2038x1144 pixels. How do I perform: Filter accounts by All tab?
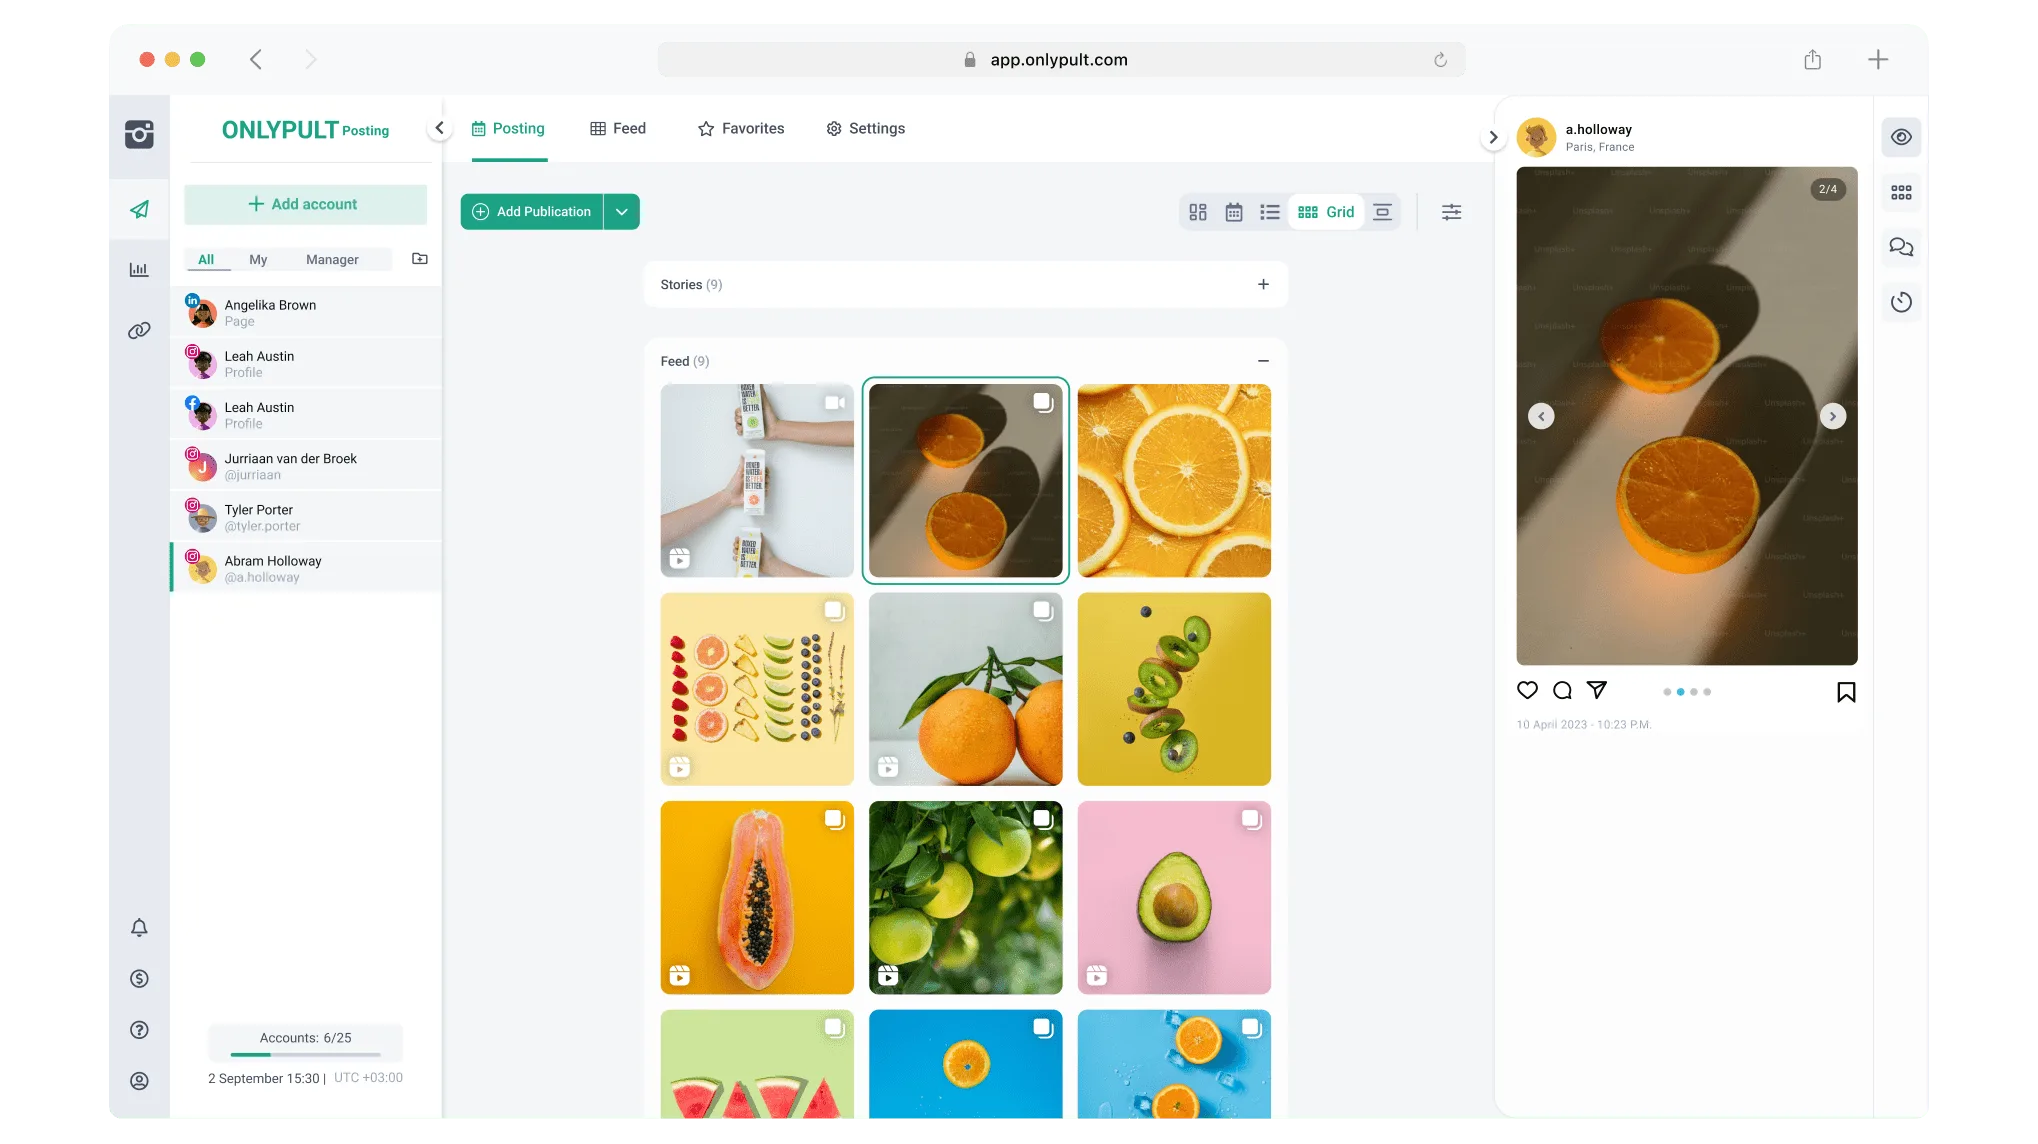point(206,259)
